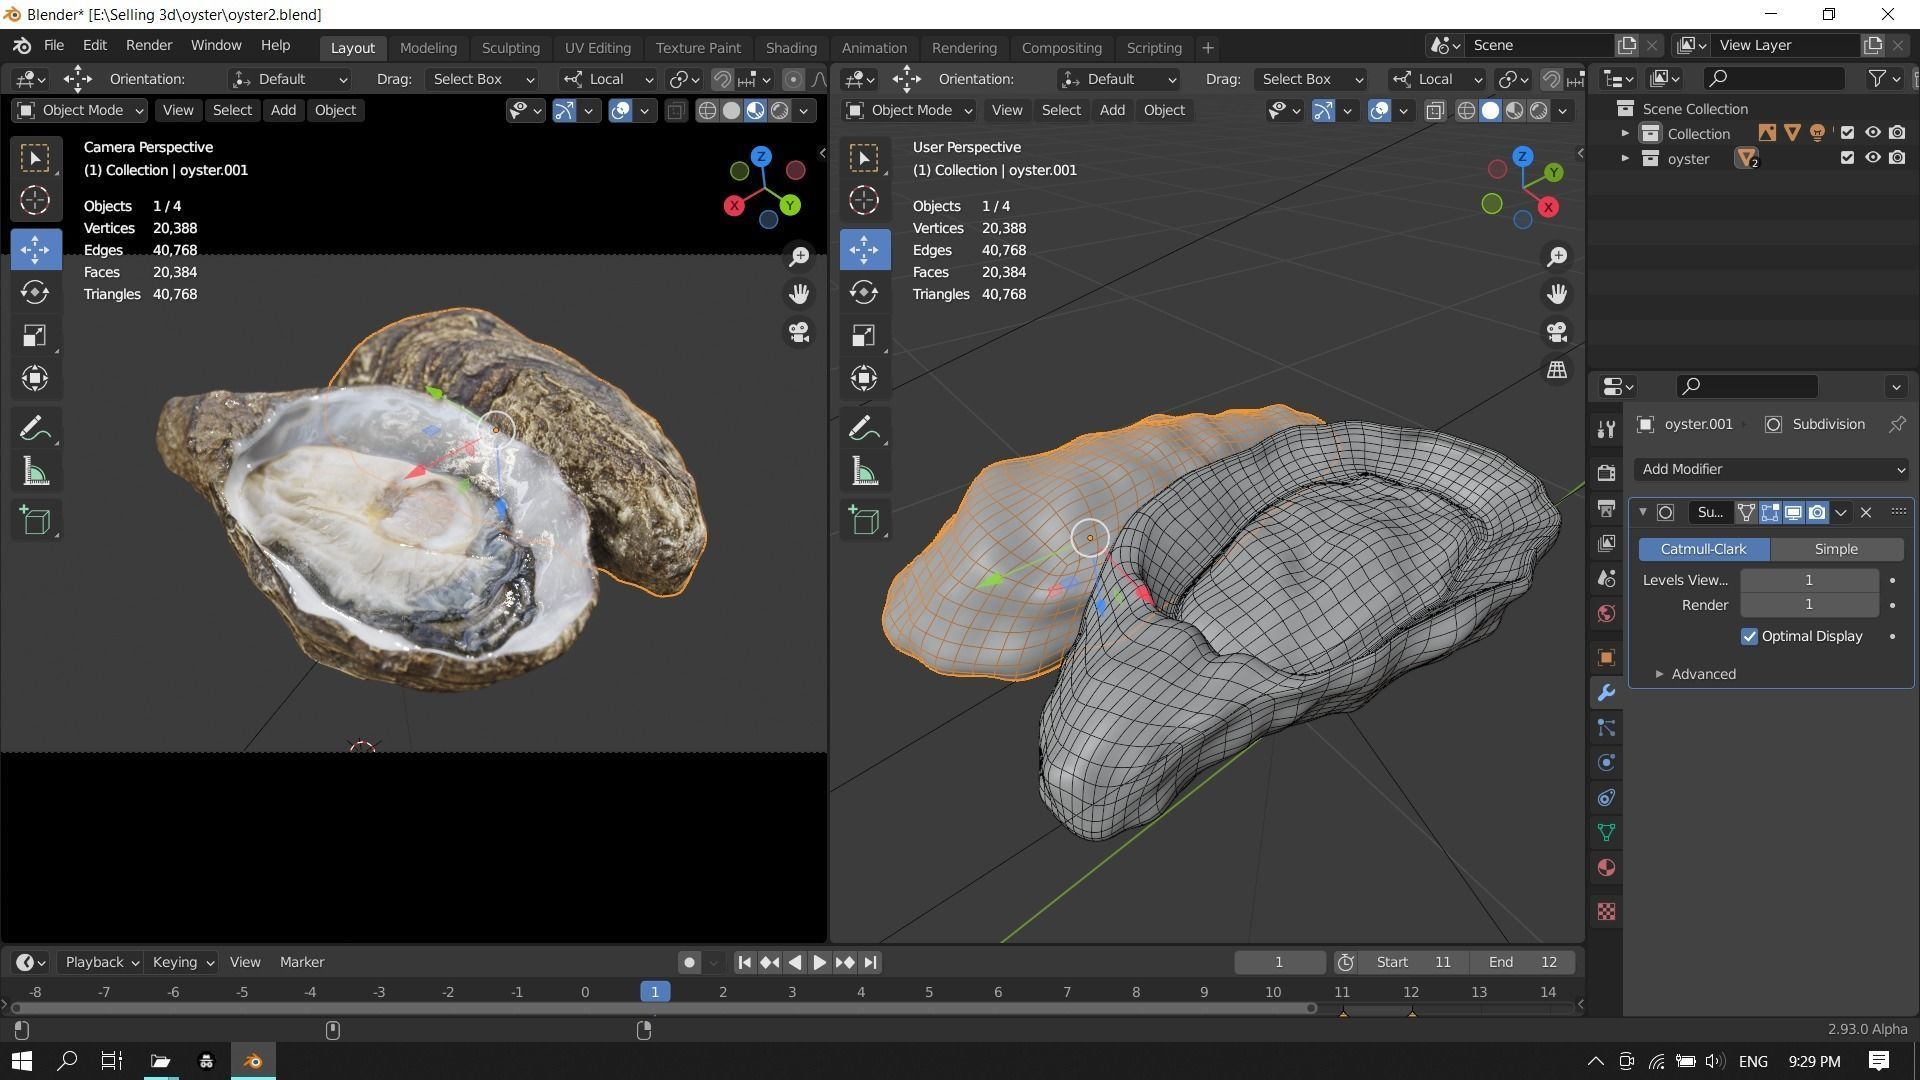Toggle modifier on cage display
The height and width of the screenshot is (1080, 1920).
1746,512
